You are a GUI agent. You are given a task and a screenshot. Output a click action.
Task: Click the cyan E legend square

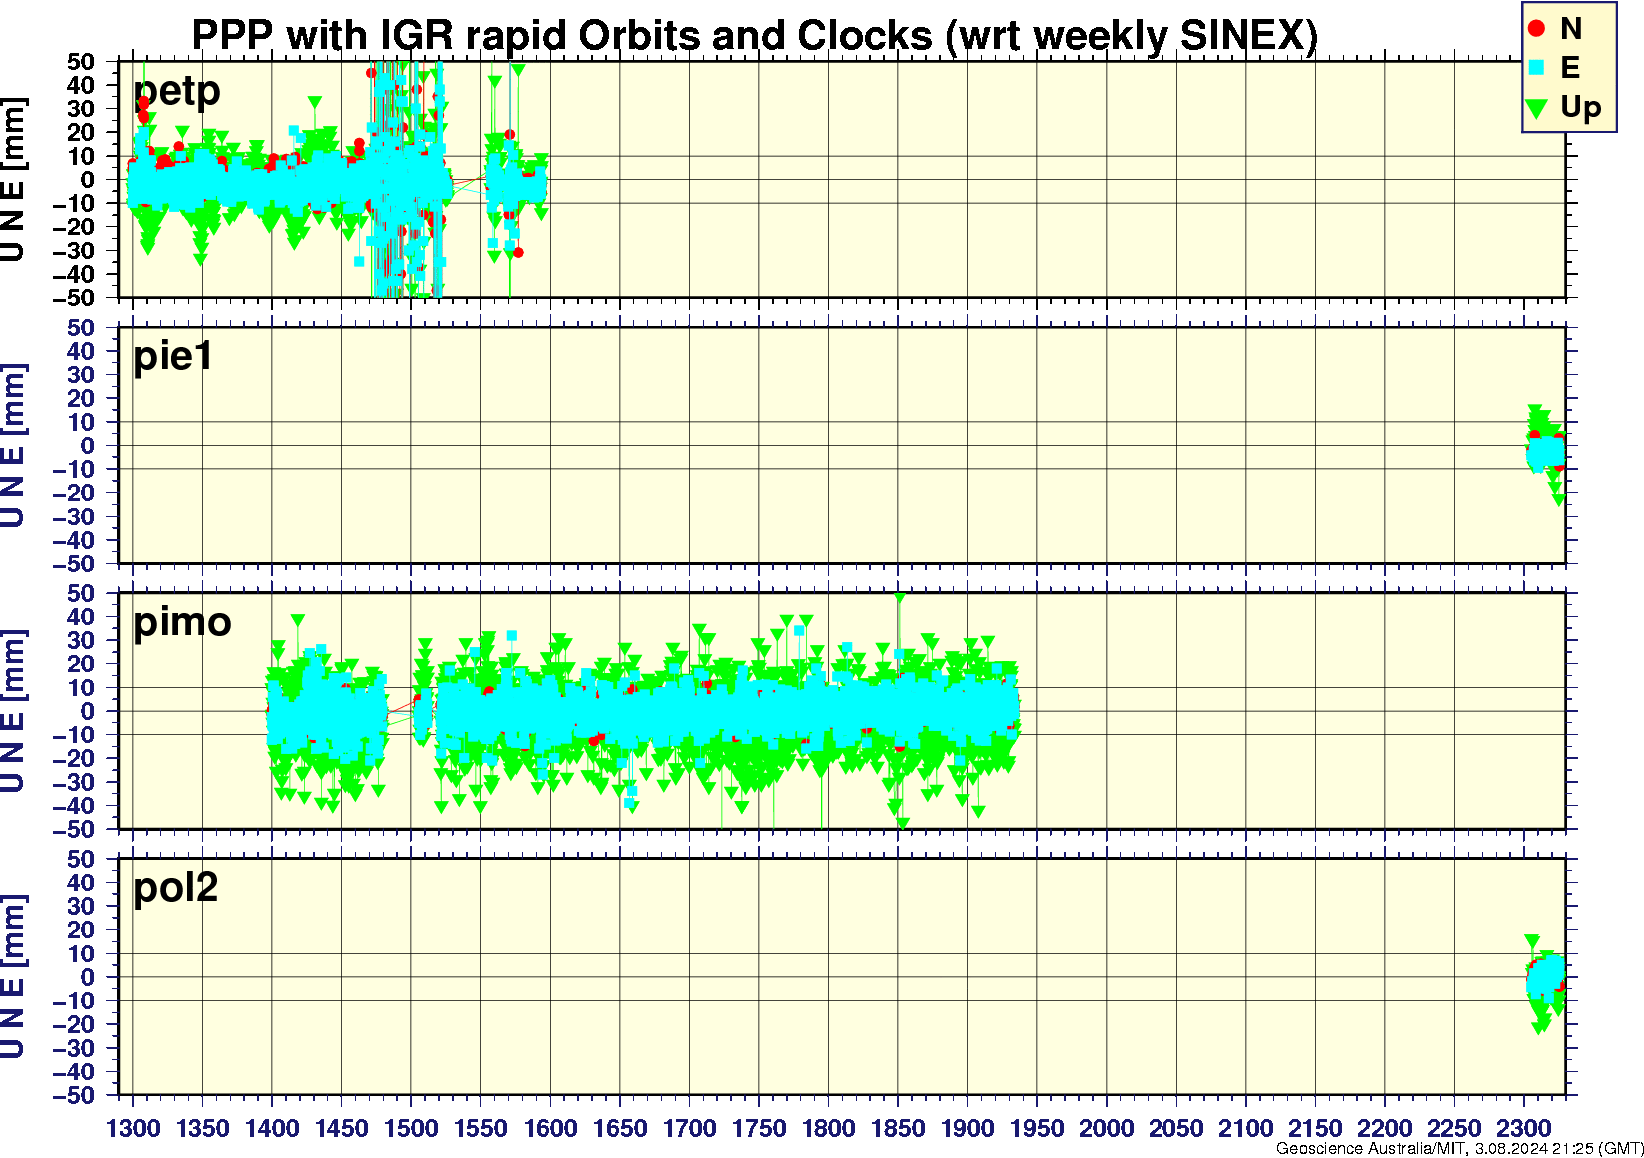[1537, 68]
